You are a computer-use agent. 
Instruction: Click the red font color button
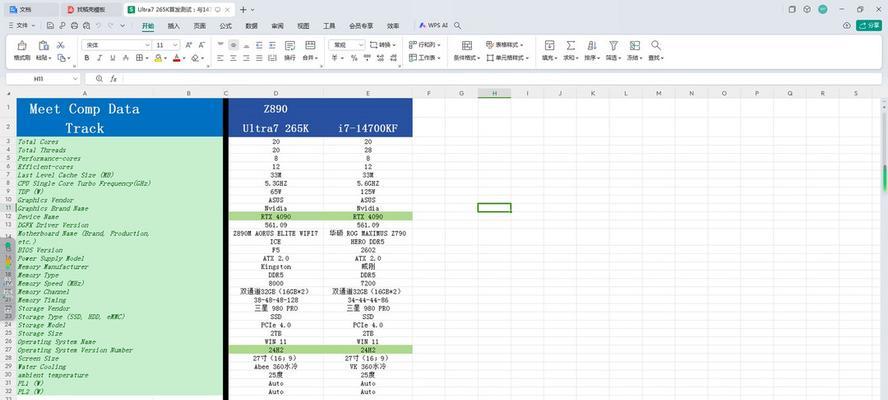[176, 58]
